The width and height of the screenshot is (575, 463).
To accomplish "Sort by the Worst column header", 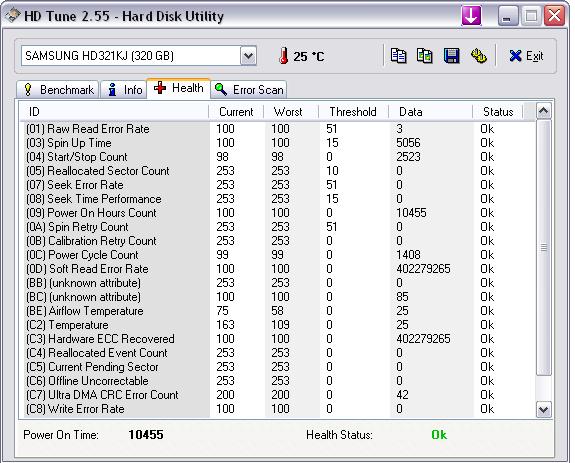I will pyautogui.click(x=291, y=112).
